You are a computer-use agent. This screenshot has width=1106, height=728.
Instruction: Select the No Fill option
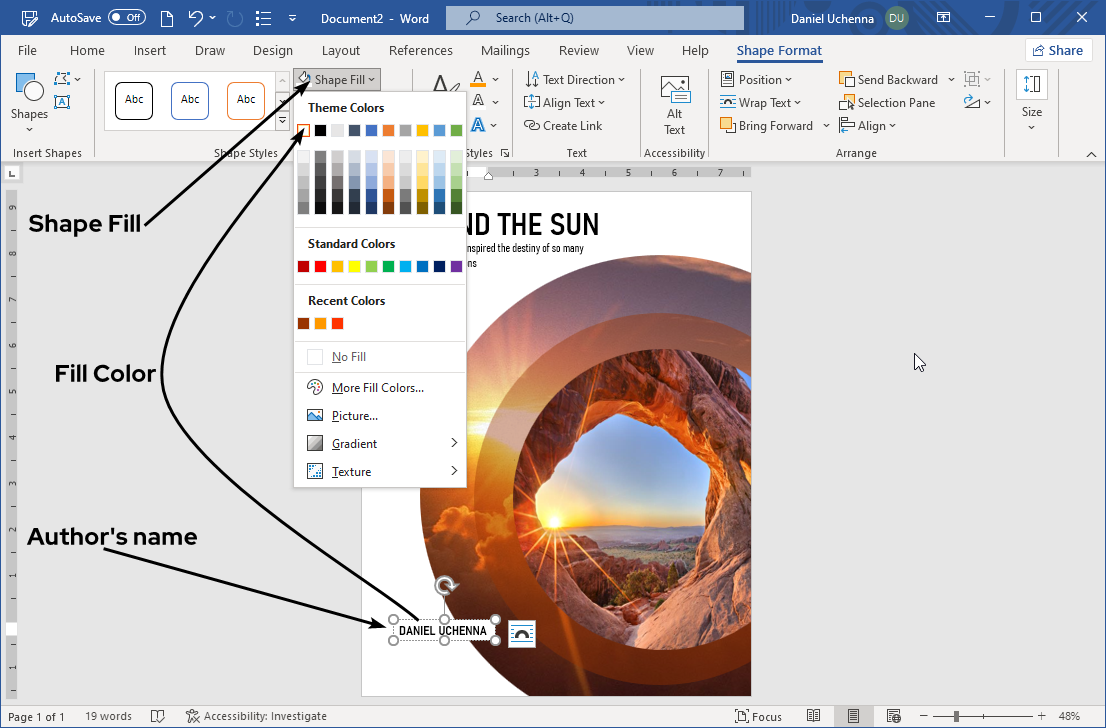[x=348, y=357]
